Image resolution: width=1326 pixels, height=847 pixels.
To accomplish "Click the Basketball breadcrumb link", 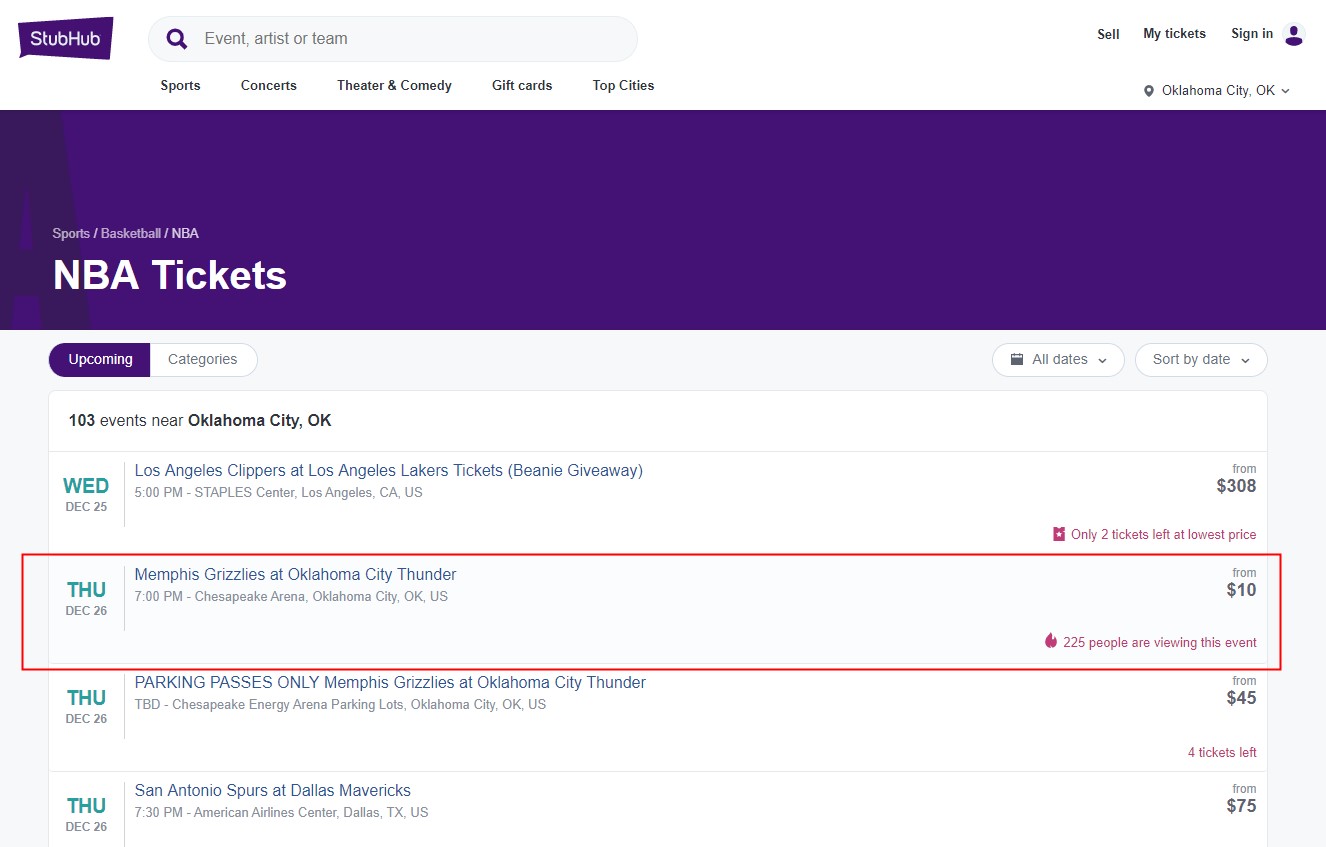I will pos(131,233).
